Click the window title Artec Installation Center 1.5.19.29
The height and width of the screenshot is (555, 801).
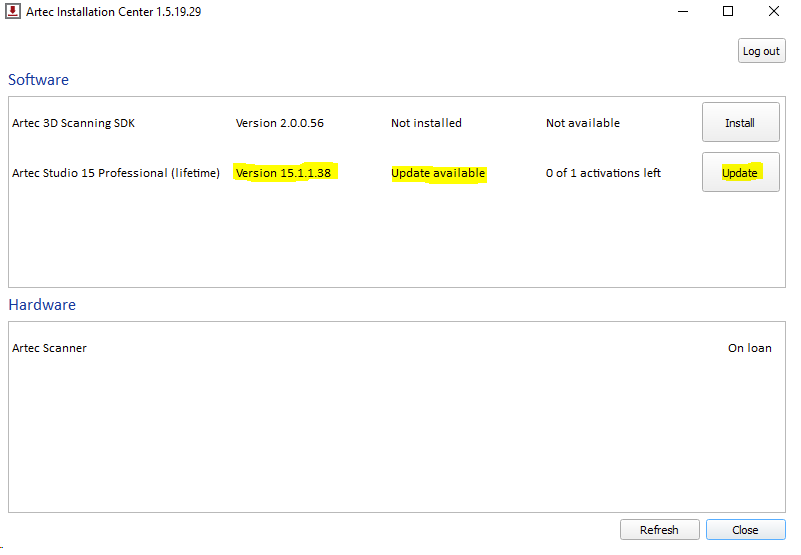tap(113, 12)
